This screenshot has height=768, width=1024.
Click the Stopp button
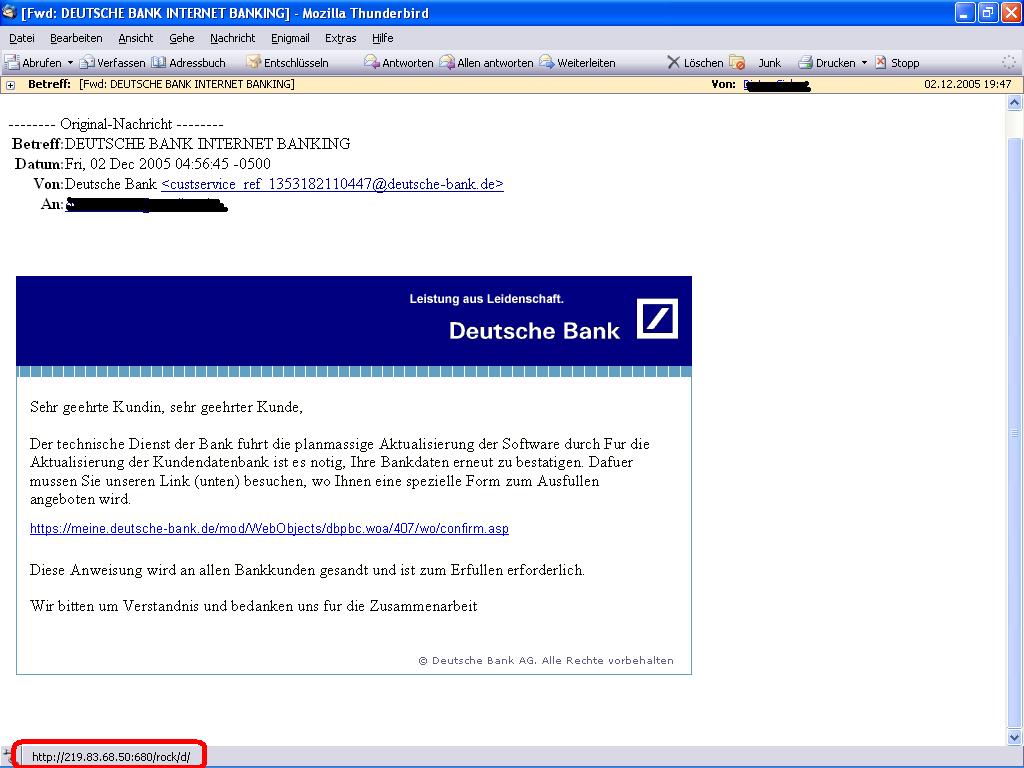(x=897, y=63)
